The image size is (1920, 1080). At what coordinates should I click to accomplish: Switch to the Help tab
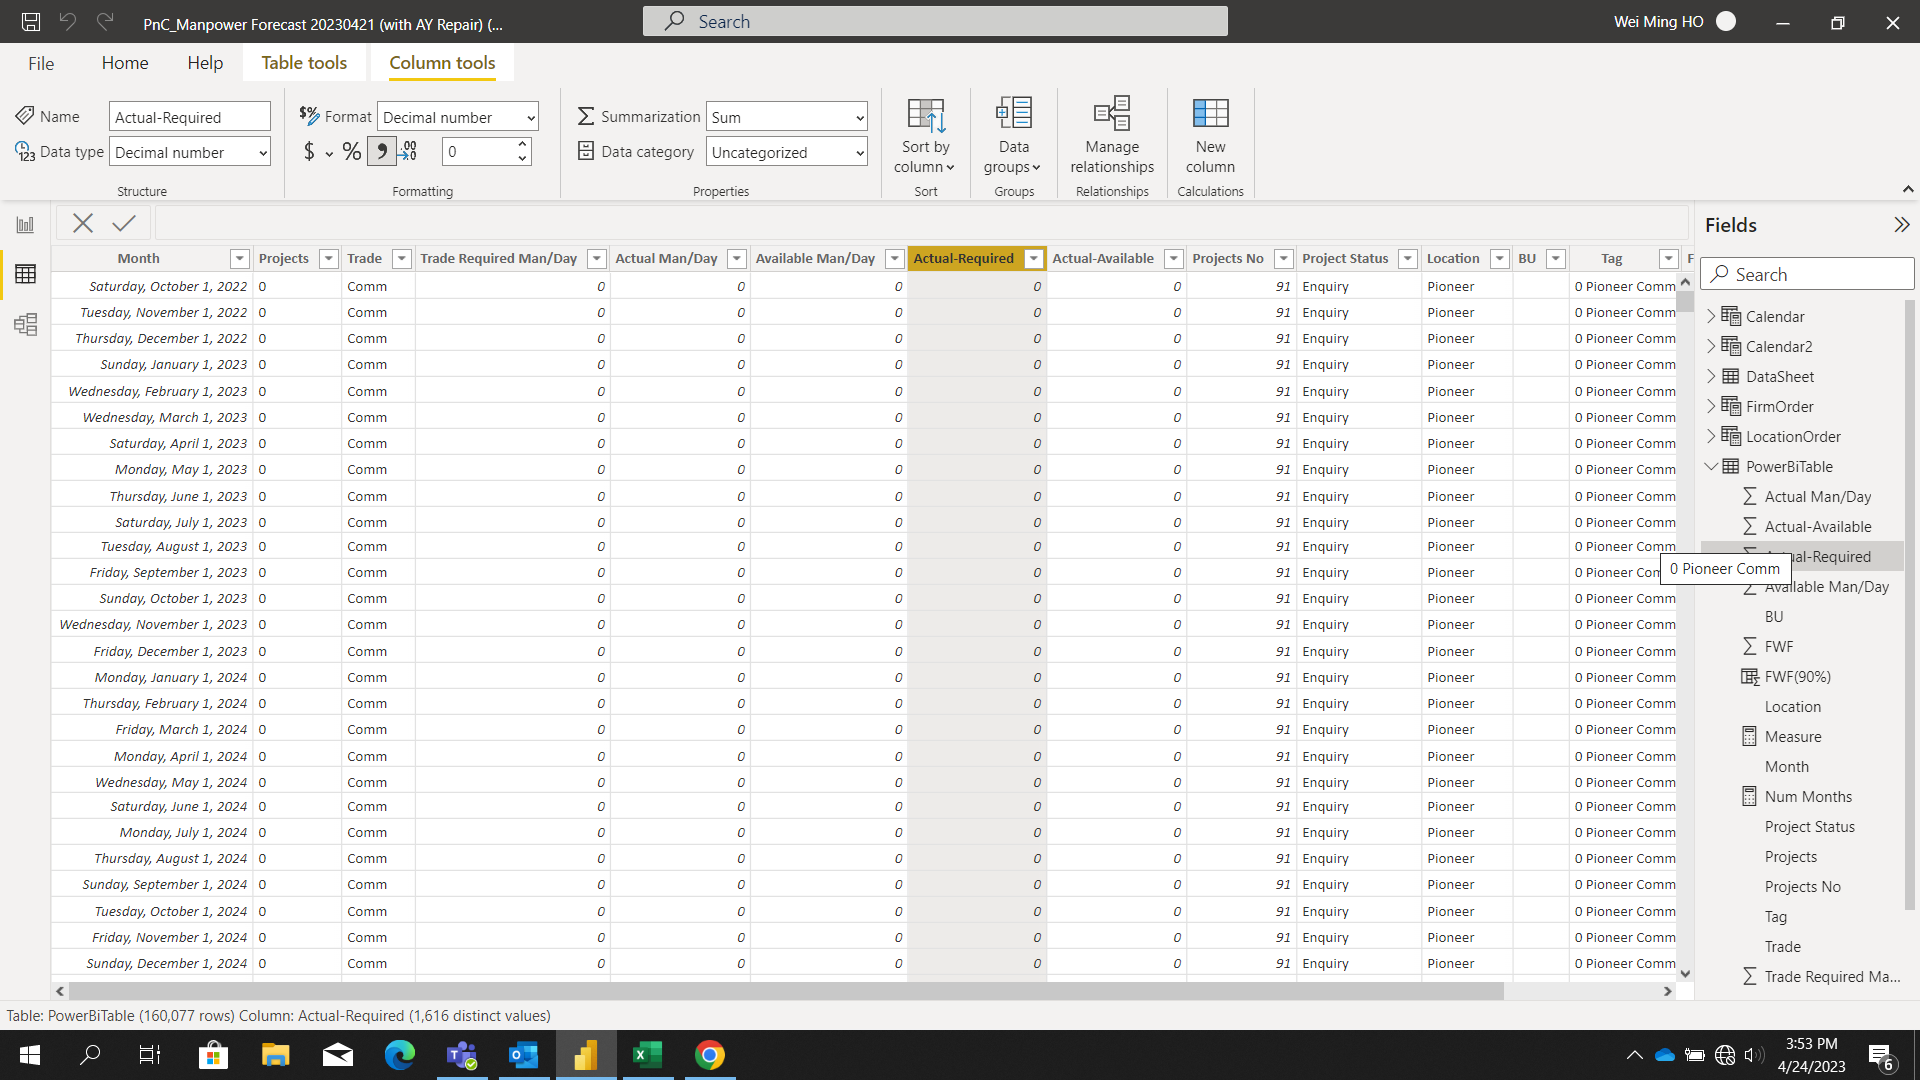[x=205, y=63]
